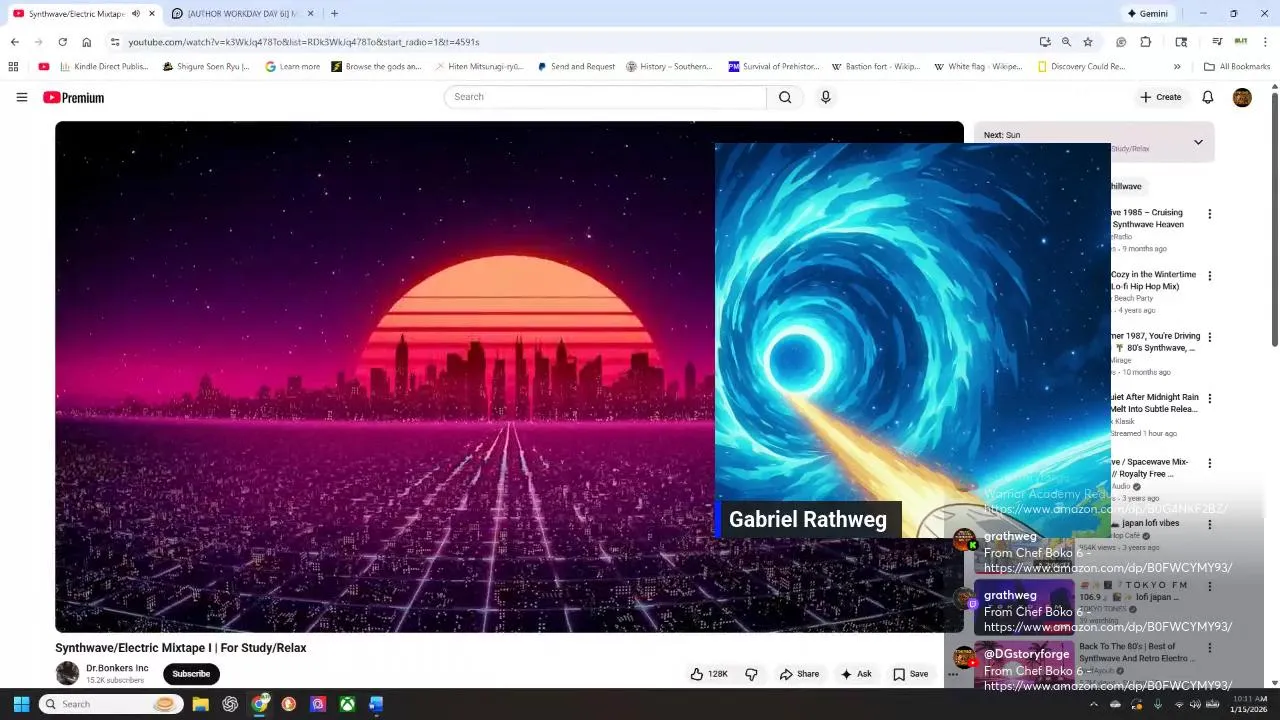Screen dimensions: 1280x720
Task: Like the video with thumbs up
Action: pos(708,674)
